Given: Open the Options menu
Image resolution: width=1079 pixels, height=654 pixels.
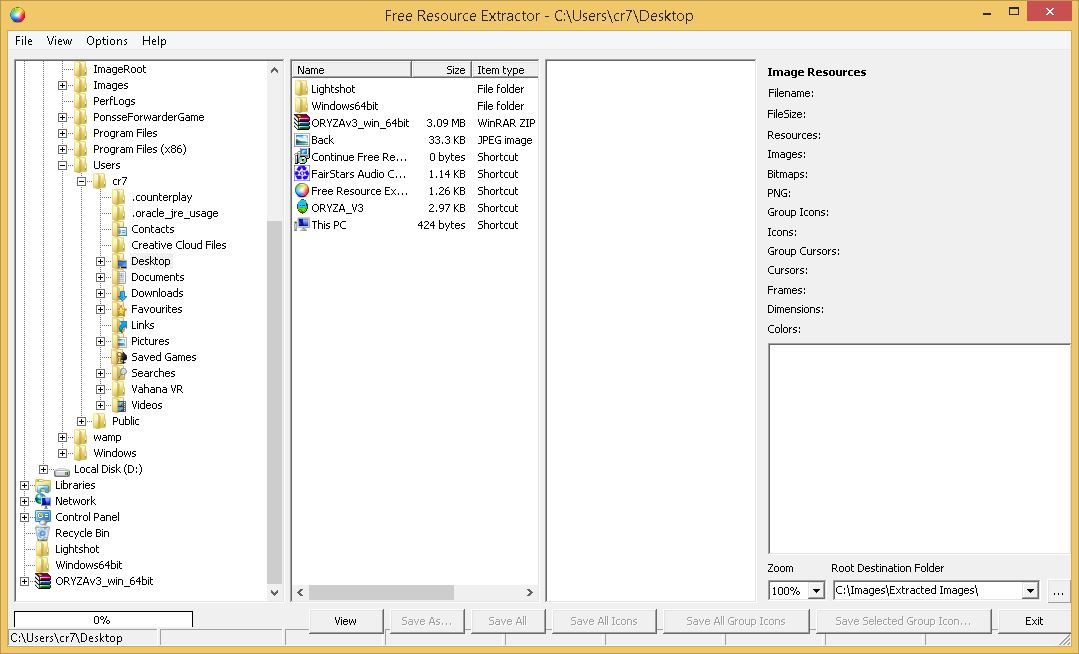Looking at the screenshot, I should click(106, 41).
